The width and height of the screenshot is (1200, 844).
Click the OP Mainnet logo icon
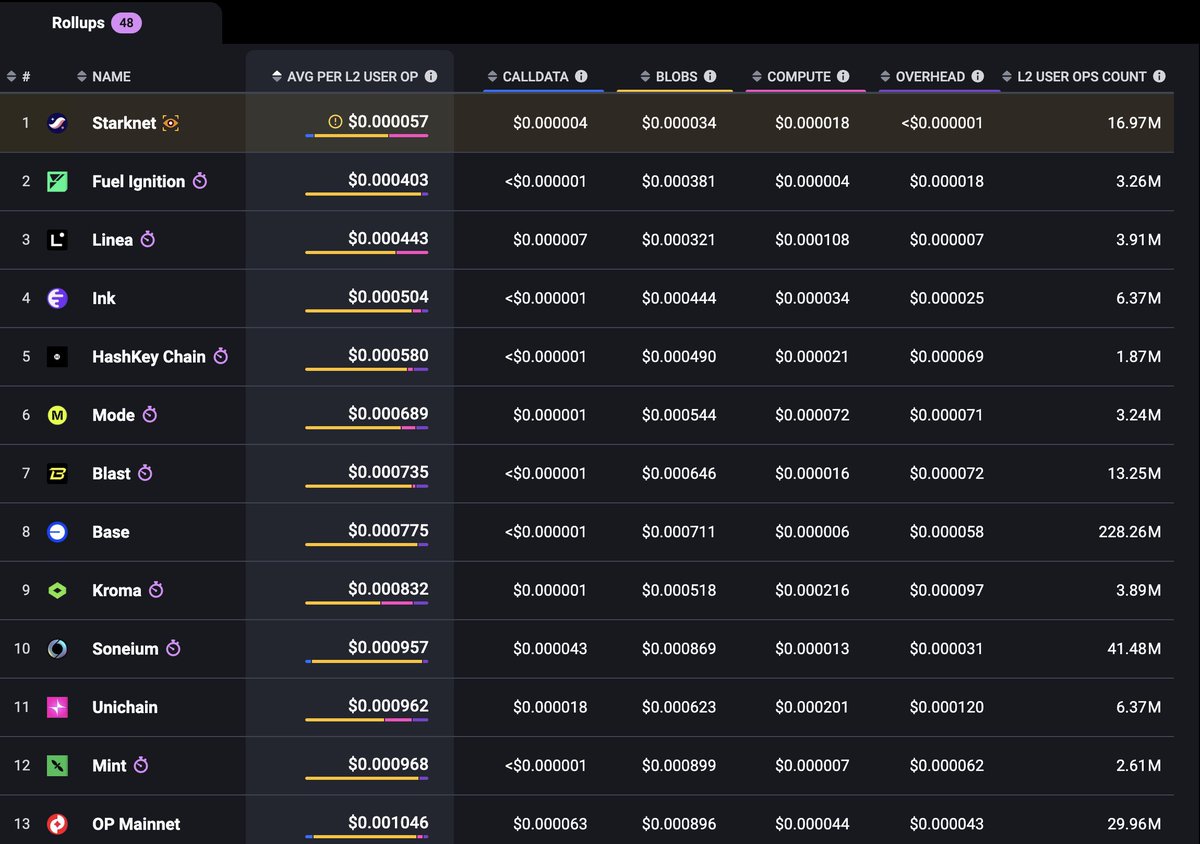[55, 824]
